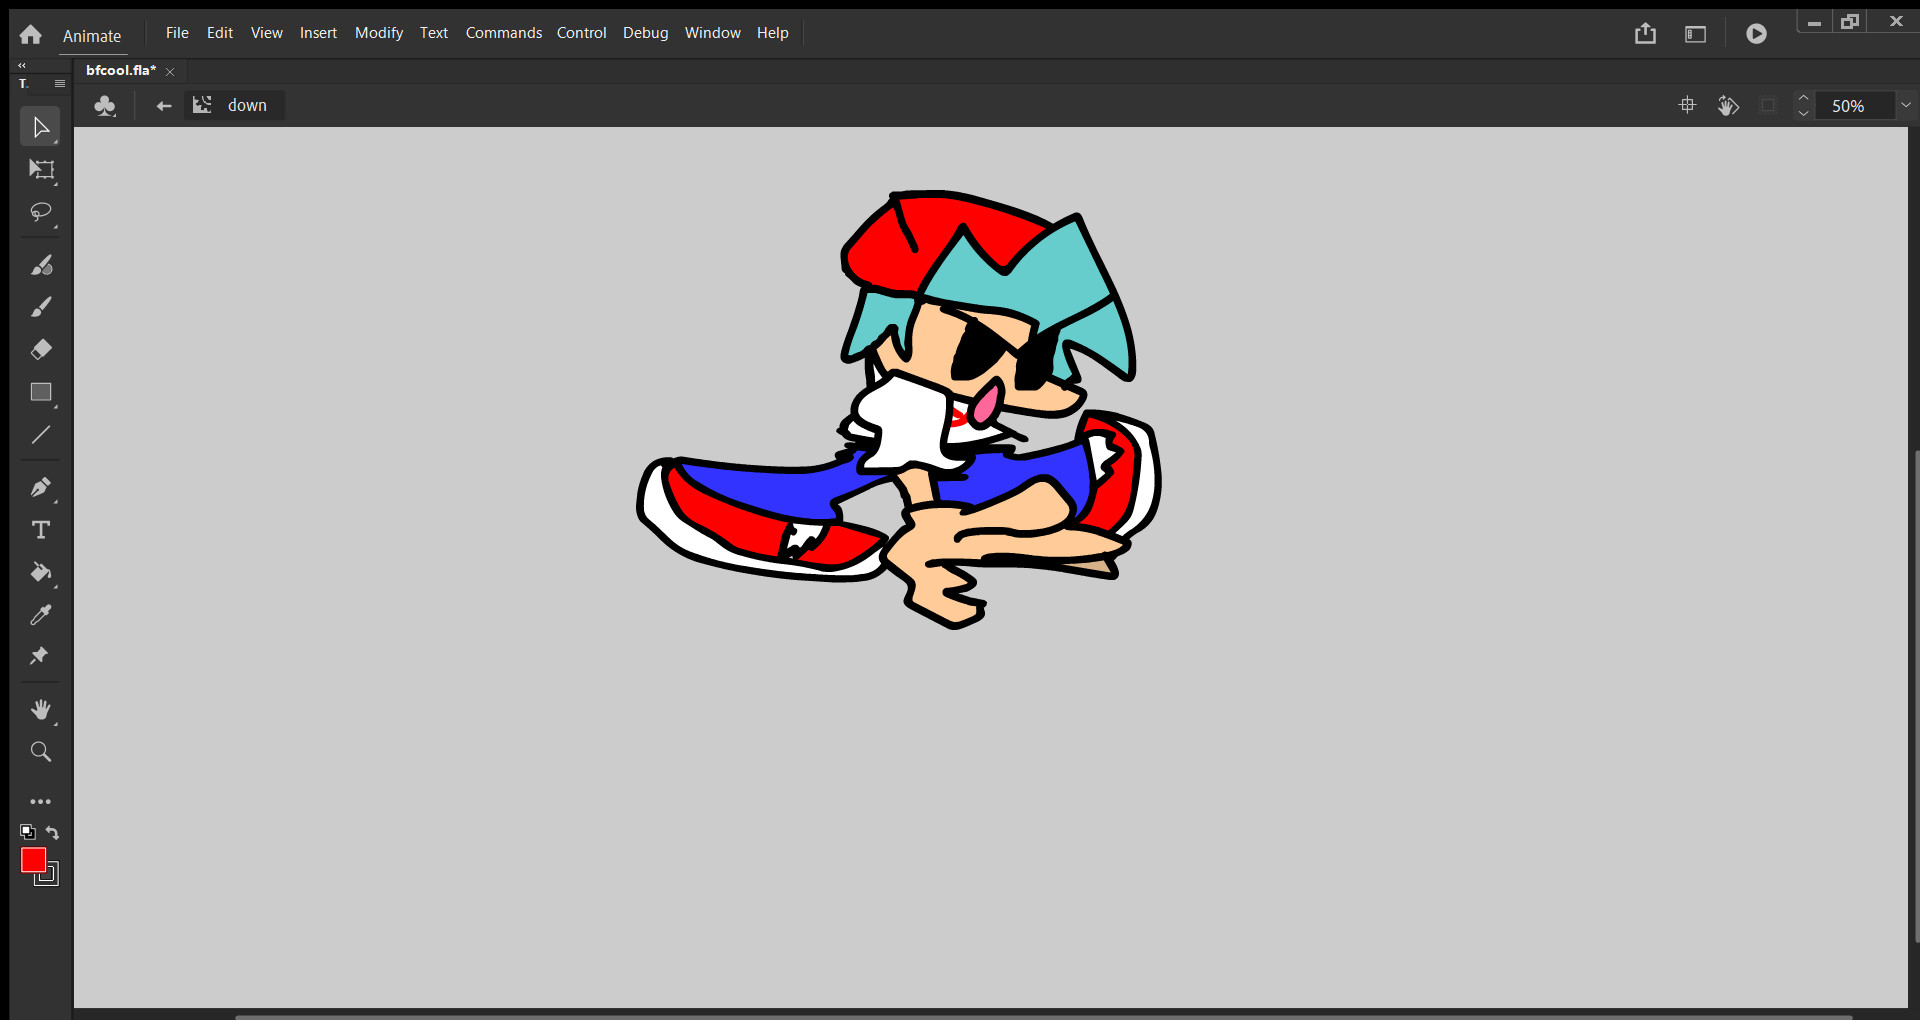Image resolution: width=1920 pixels, height=1020 pixels.
Task: Open the File menu
Action: 177,33
